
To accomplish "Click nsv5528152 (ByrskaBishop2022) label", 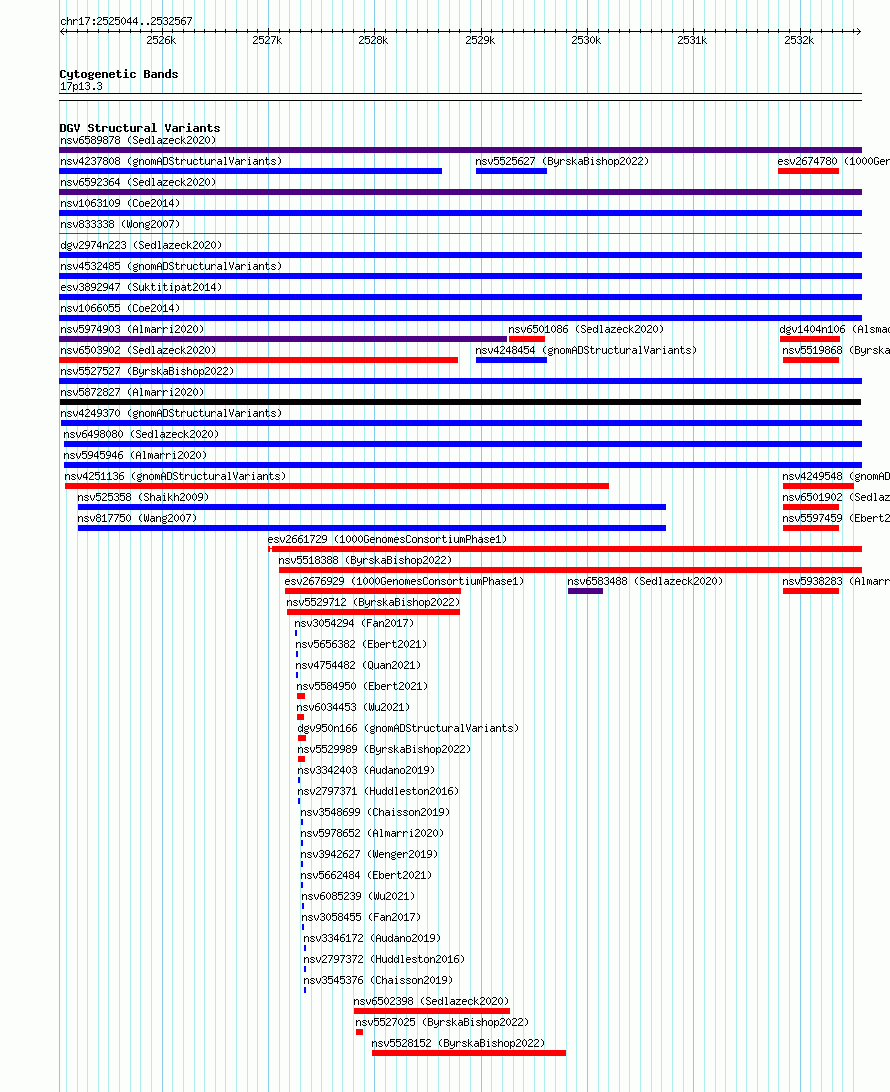I will (458, 1043).
